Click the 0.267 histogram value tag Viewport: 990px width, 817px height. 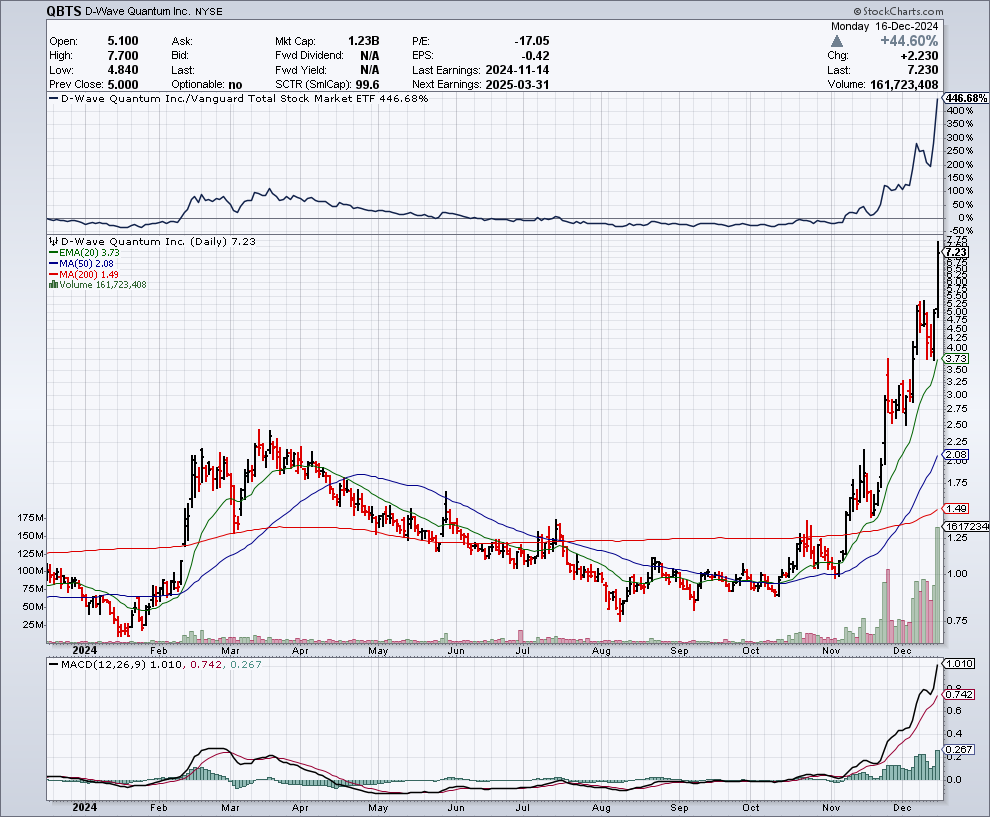960,749
